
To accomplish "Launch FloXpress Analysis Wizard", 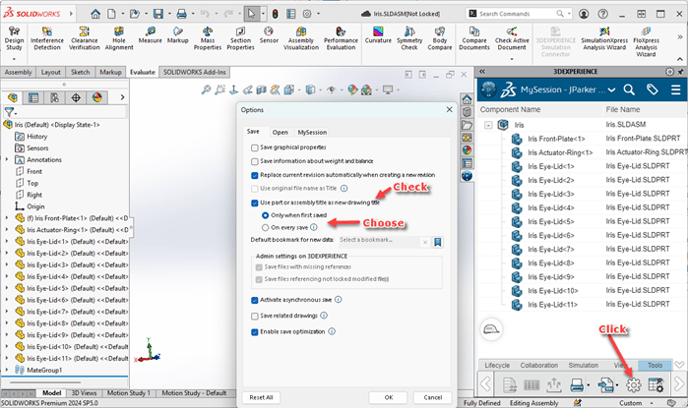I will point(646,42).
